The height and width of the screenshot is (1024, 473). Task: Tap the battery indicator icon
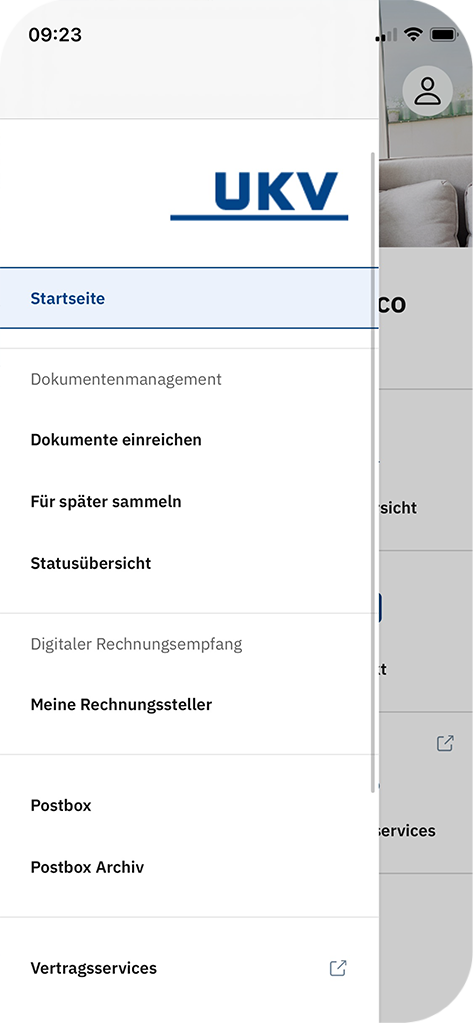click(x=444, y=35)
